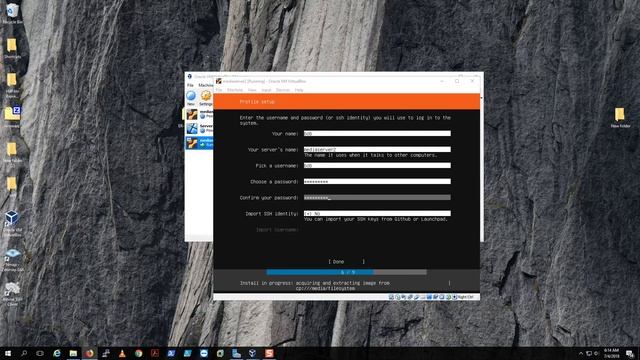Select Bitvise SSH Client desktop shortcut
Screen dimensions: 640x360
[12, 294]
